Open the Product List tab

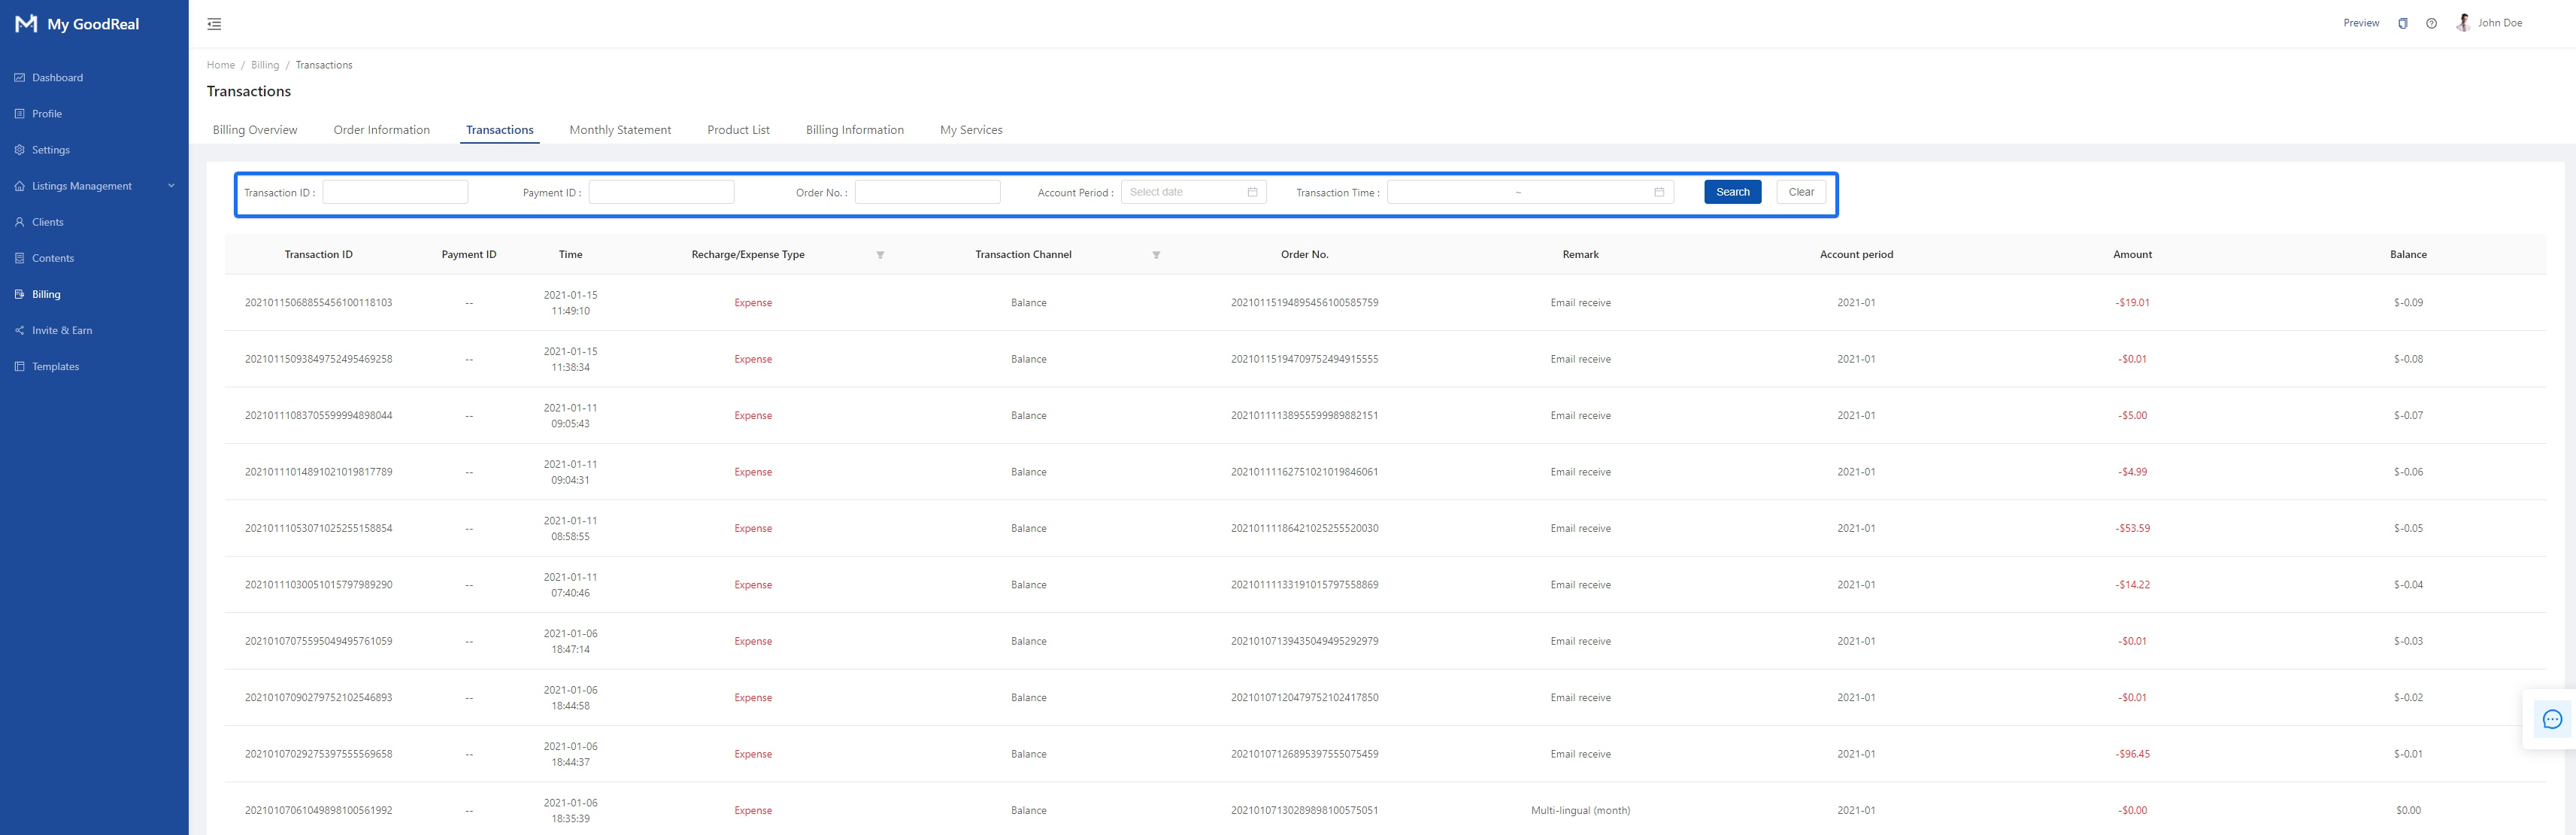click(738, 129)
